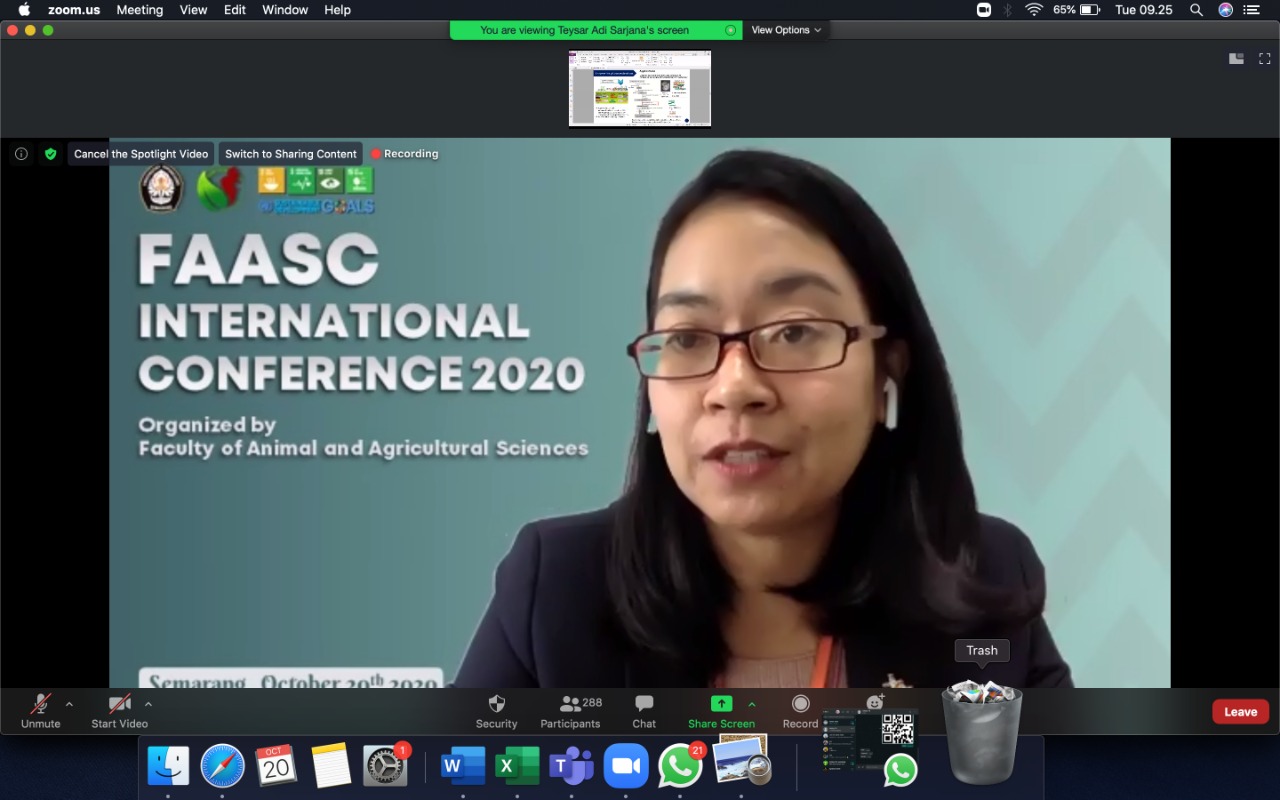
Task: Click the green encryption shield icon
Action: 50,154
